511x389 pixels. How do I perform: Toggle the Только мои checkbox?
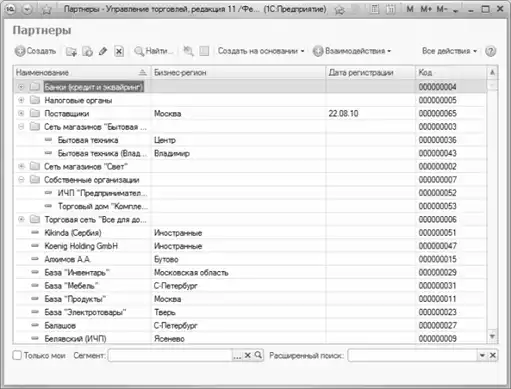tap(17, 355)
